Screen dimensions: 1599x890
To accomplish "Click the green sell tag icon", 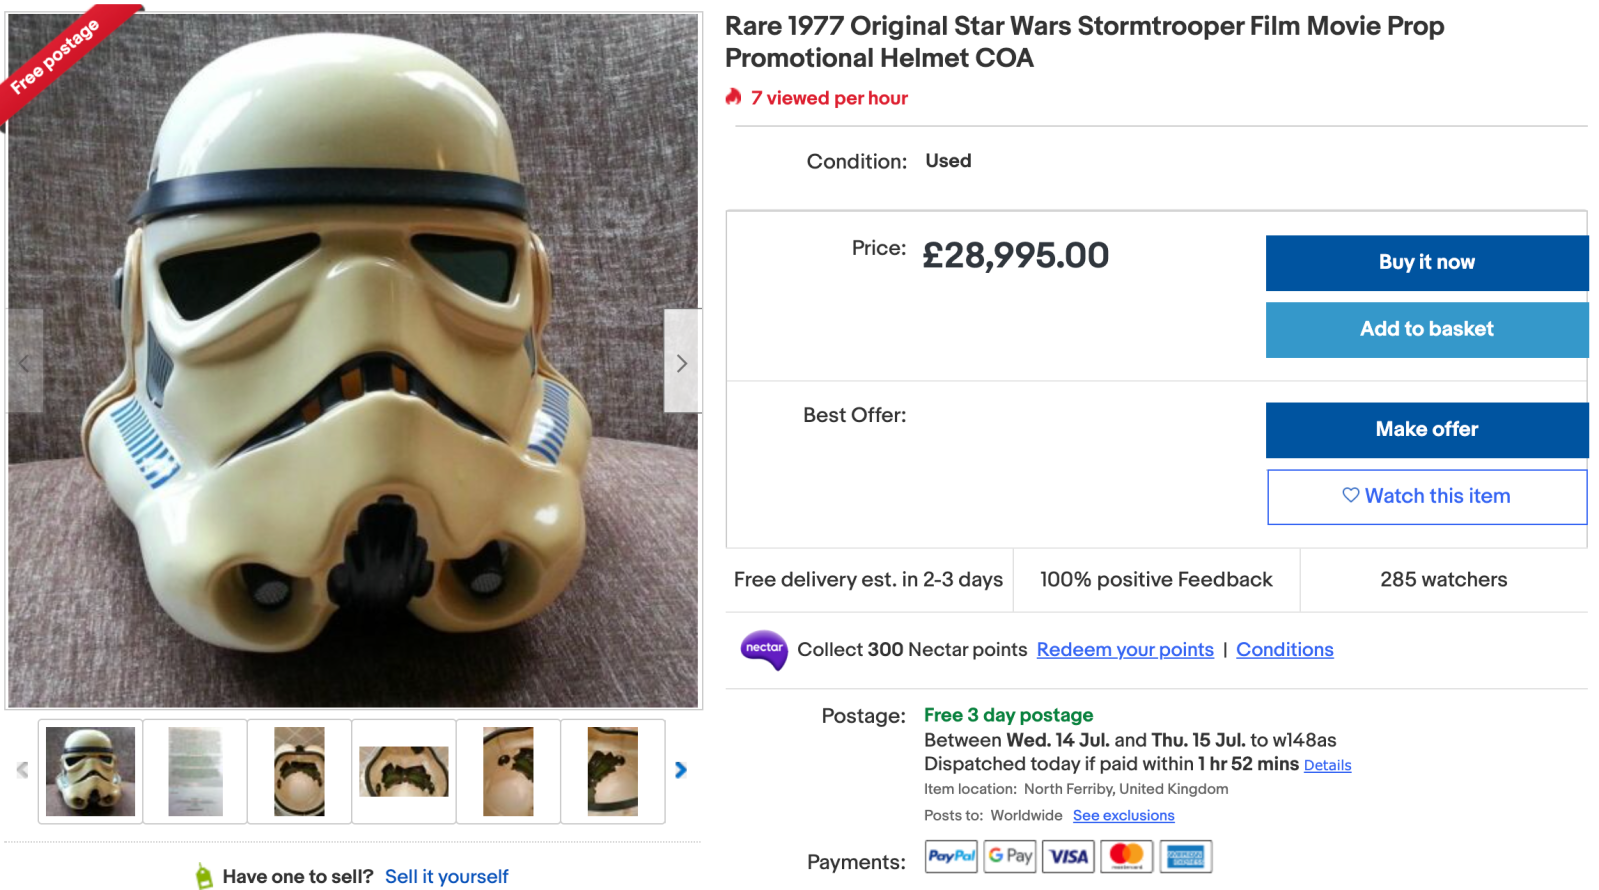I will point(204,877).
